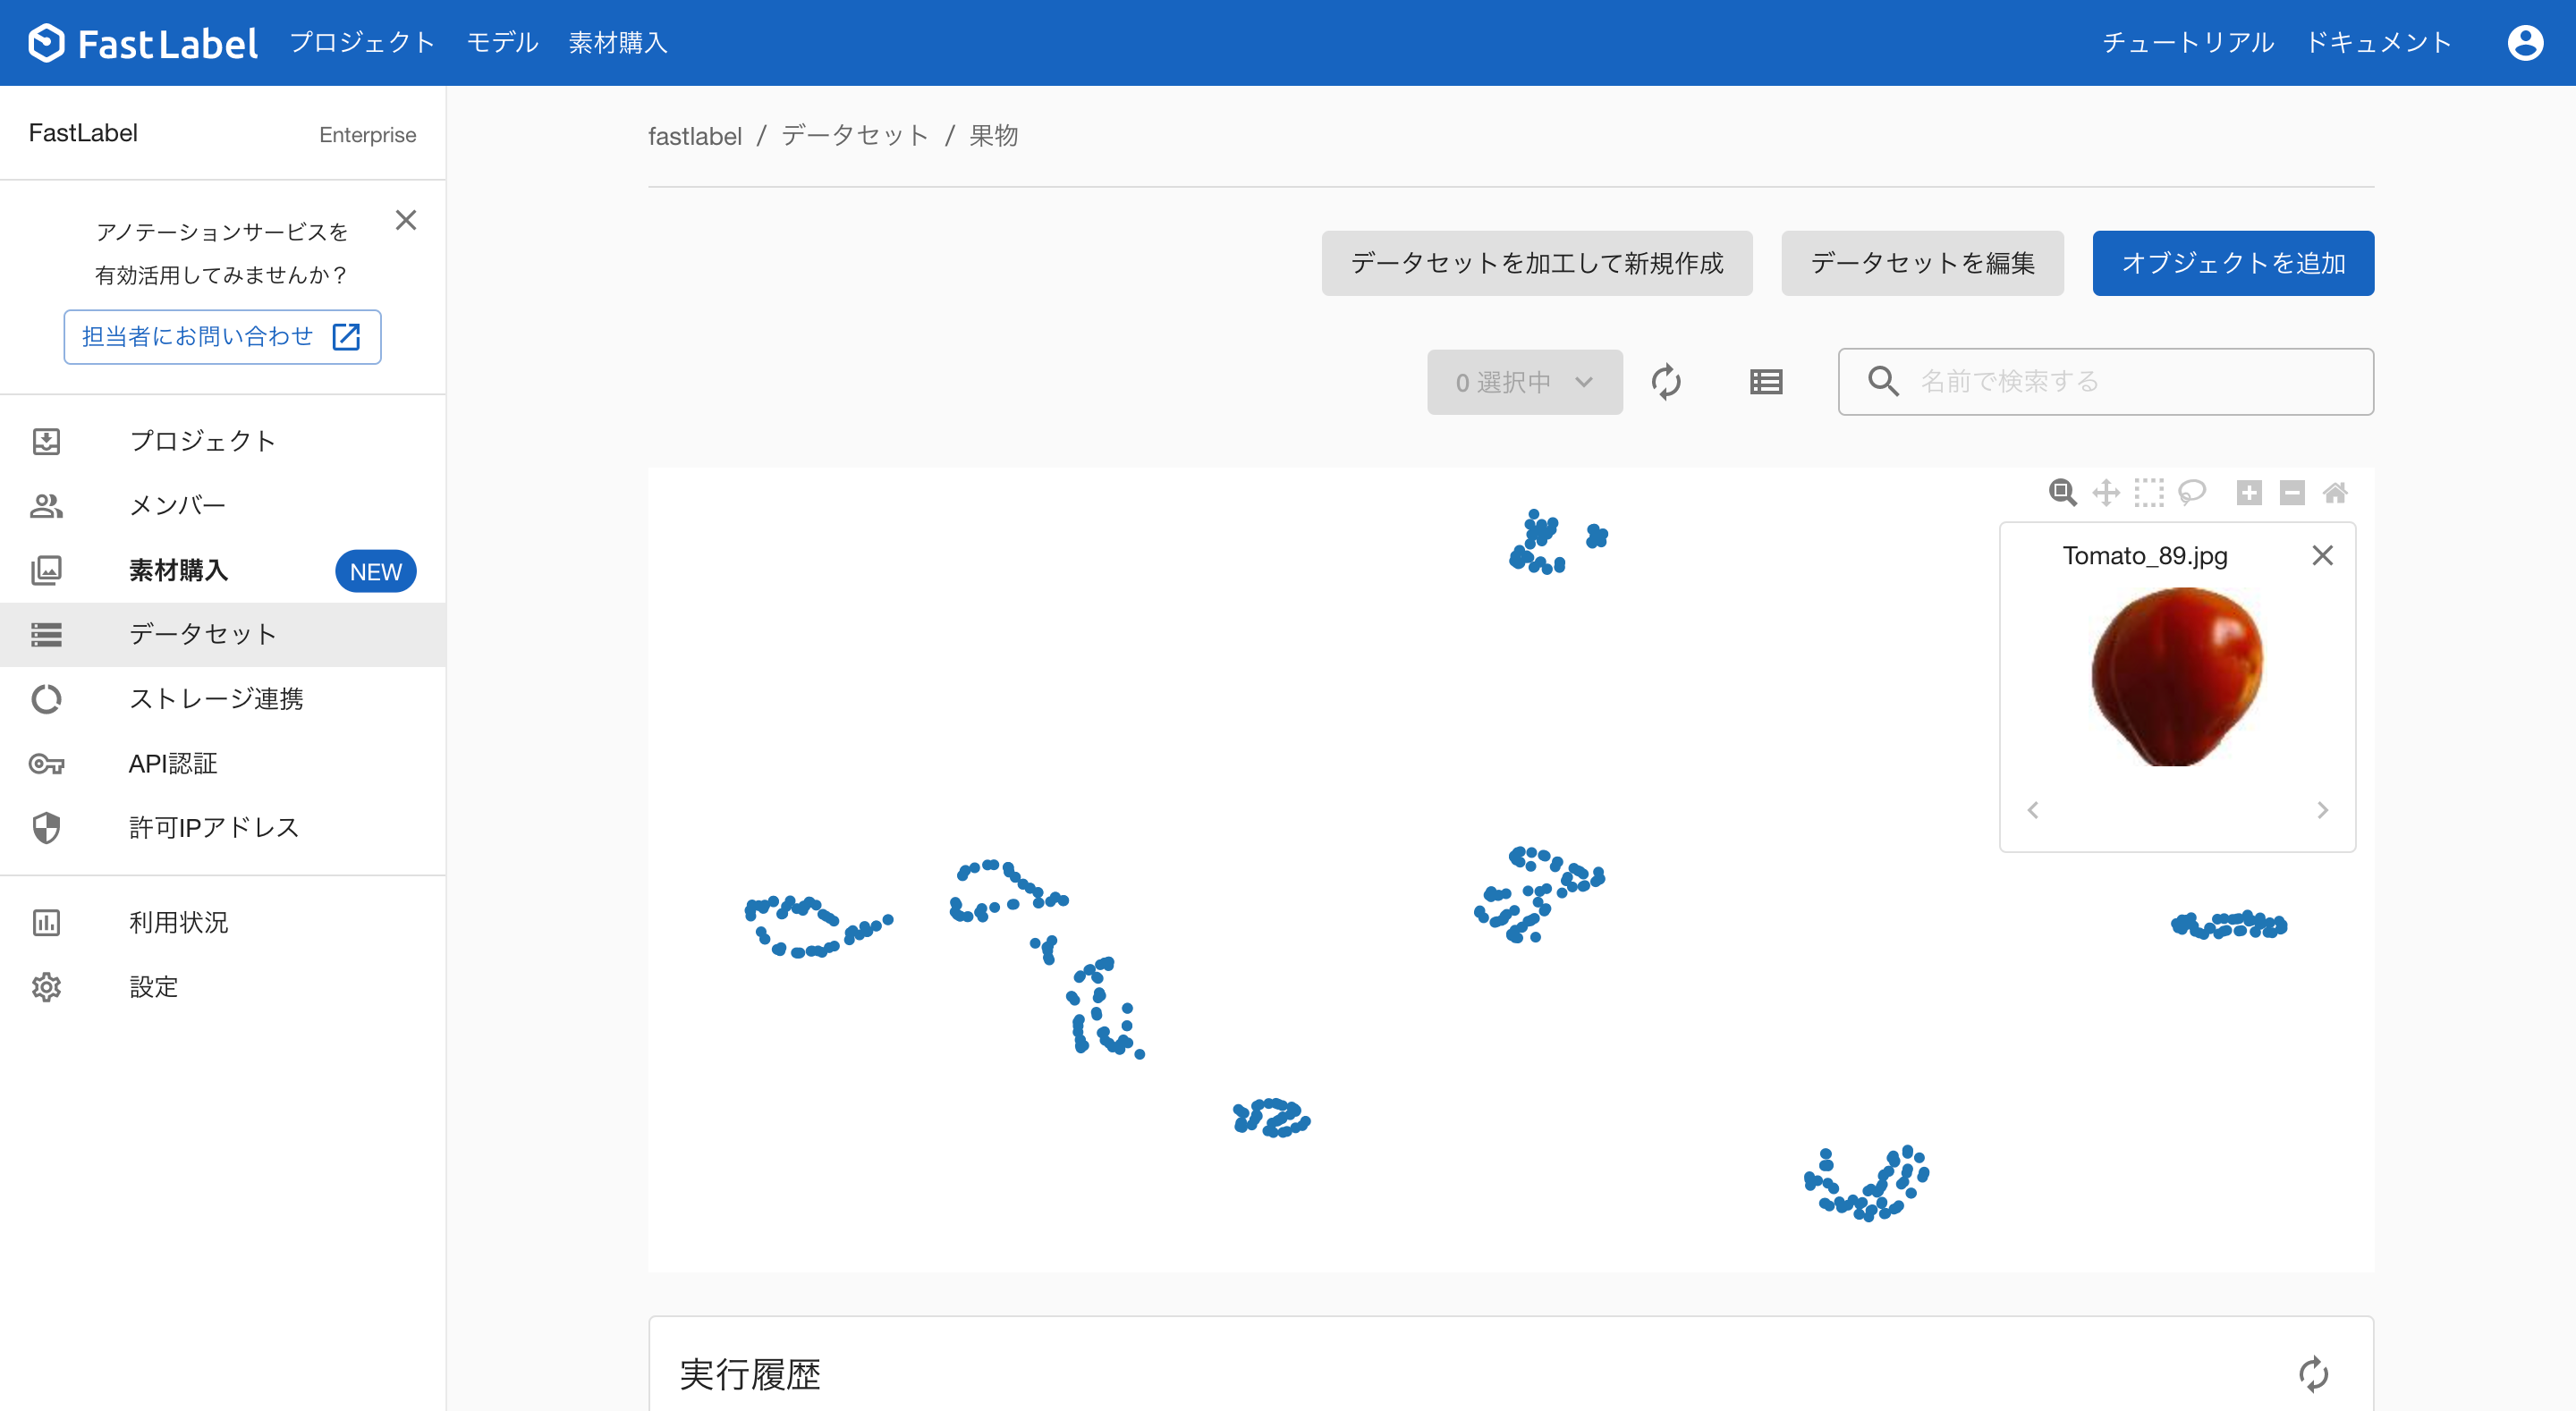Activate the pan tool in plot toolbar

[x=2105, y=492]
